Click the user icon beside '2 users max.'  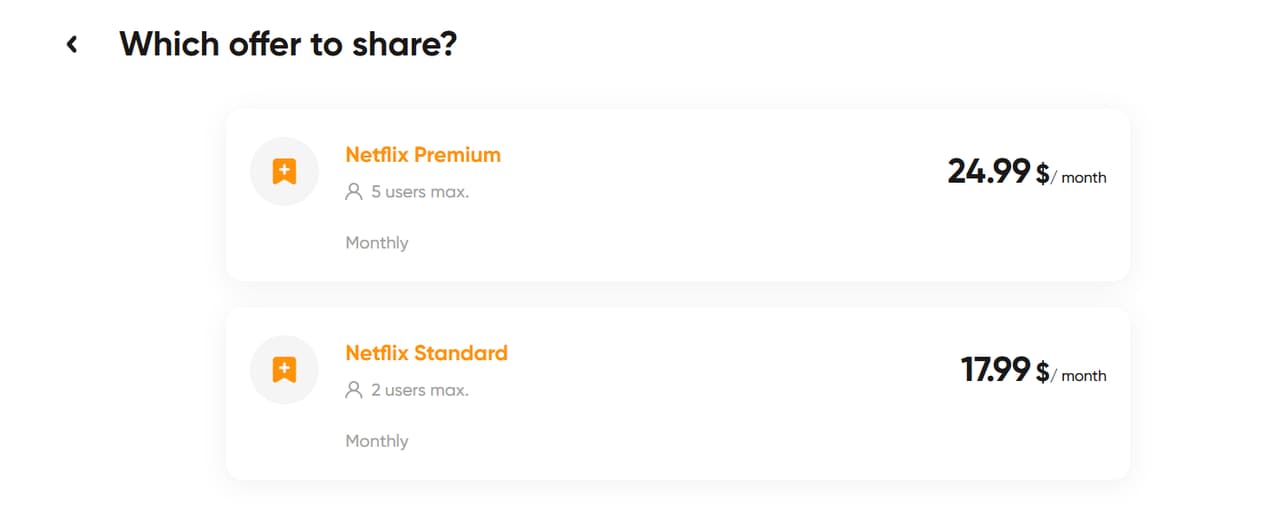tap(353, 390)
